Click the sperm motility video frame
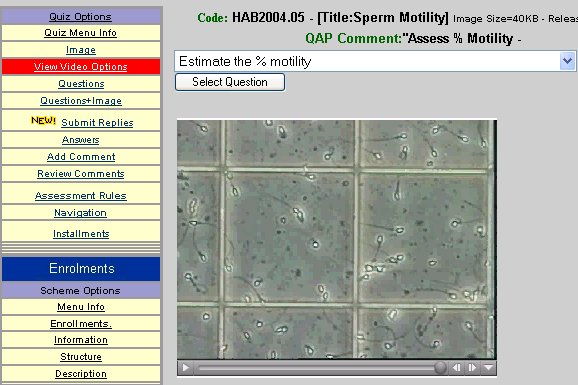This screenshot has width=578, height=385. (x=337, y=239)
